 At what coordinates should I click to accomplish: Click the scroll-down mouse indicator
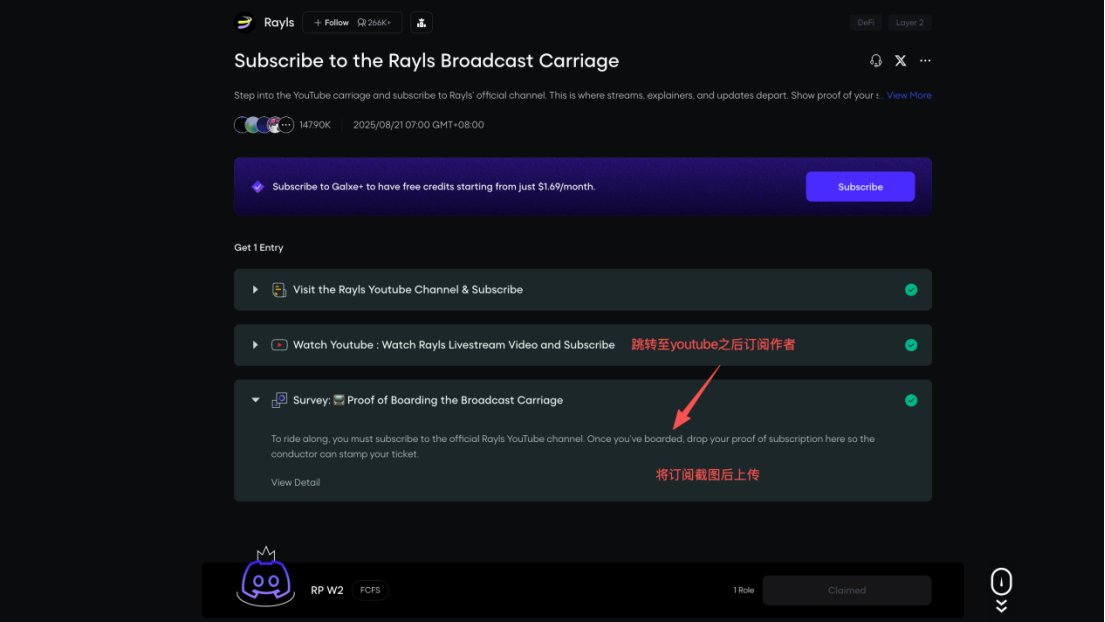coord(1001,590)
